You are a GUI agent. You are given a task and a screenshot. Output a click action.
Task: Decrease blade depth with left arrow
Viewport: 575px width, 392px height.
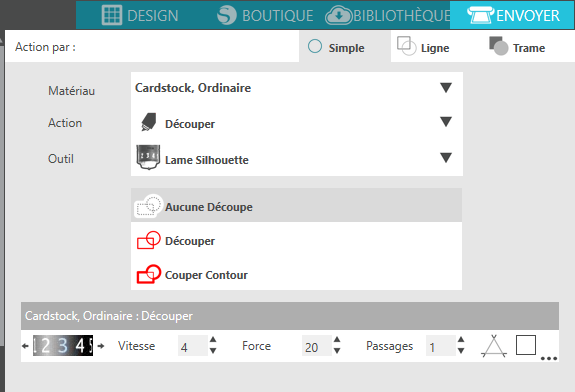coord(25,346)
